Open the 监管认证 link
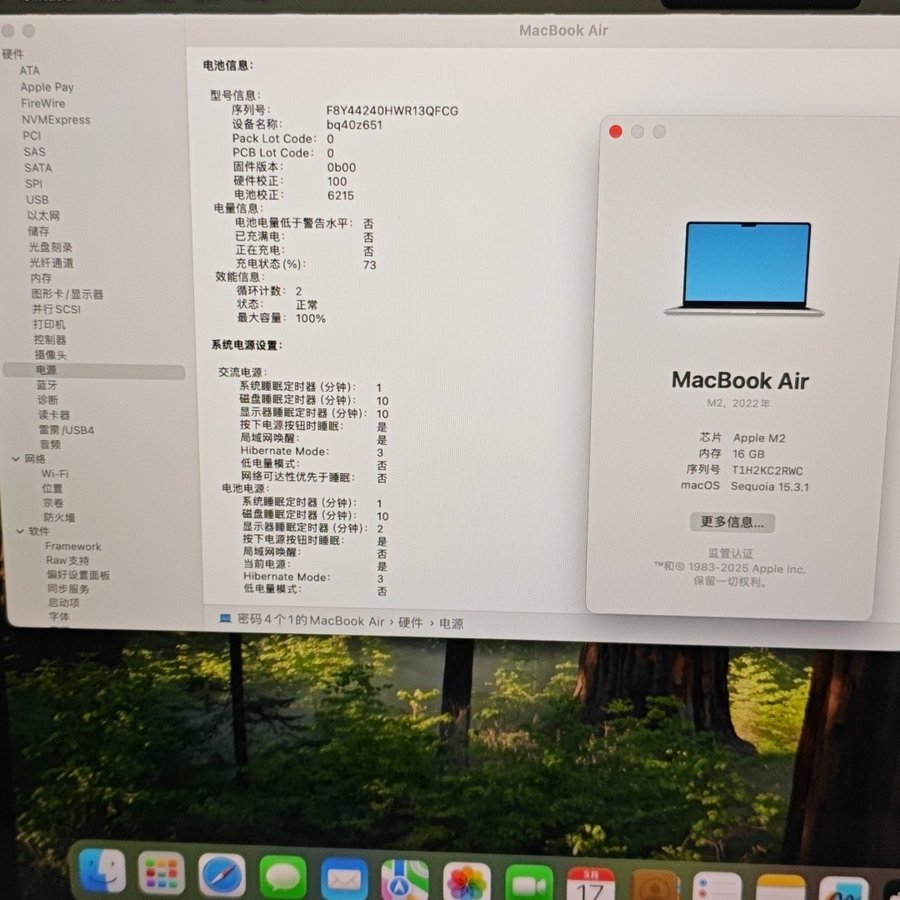 tap(730, 553)
